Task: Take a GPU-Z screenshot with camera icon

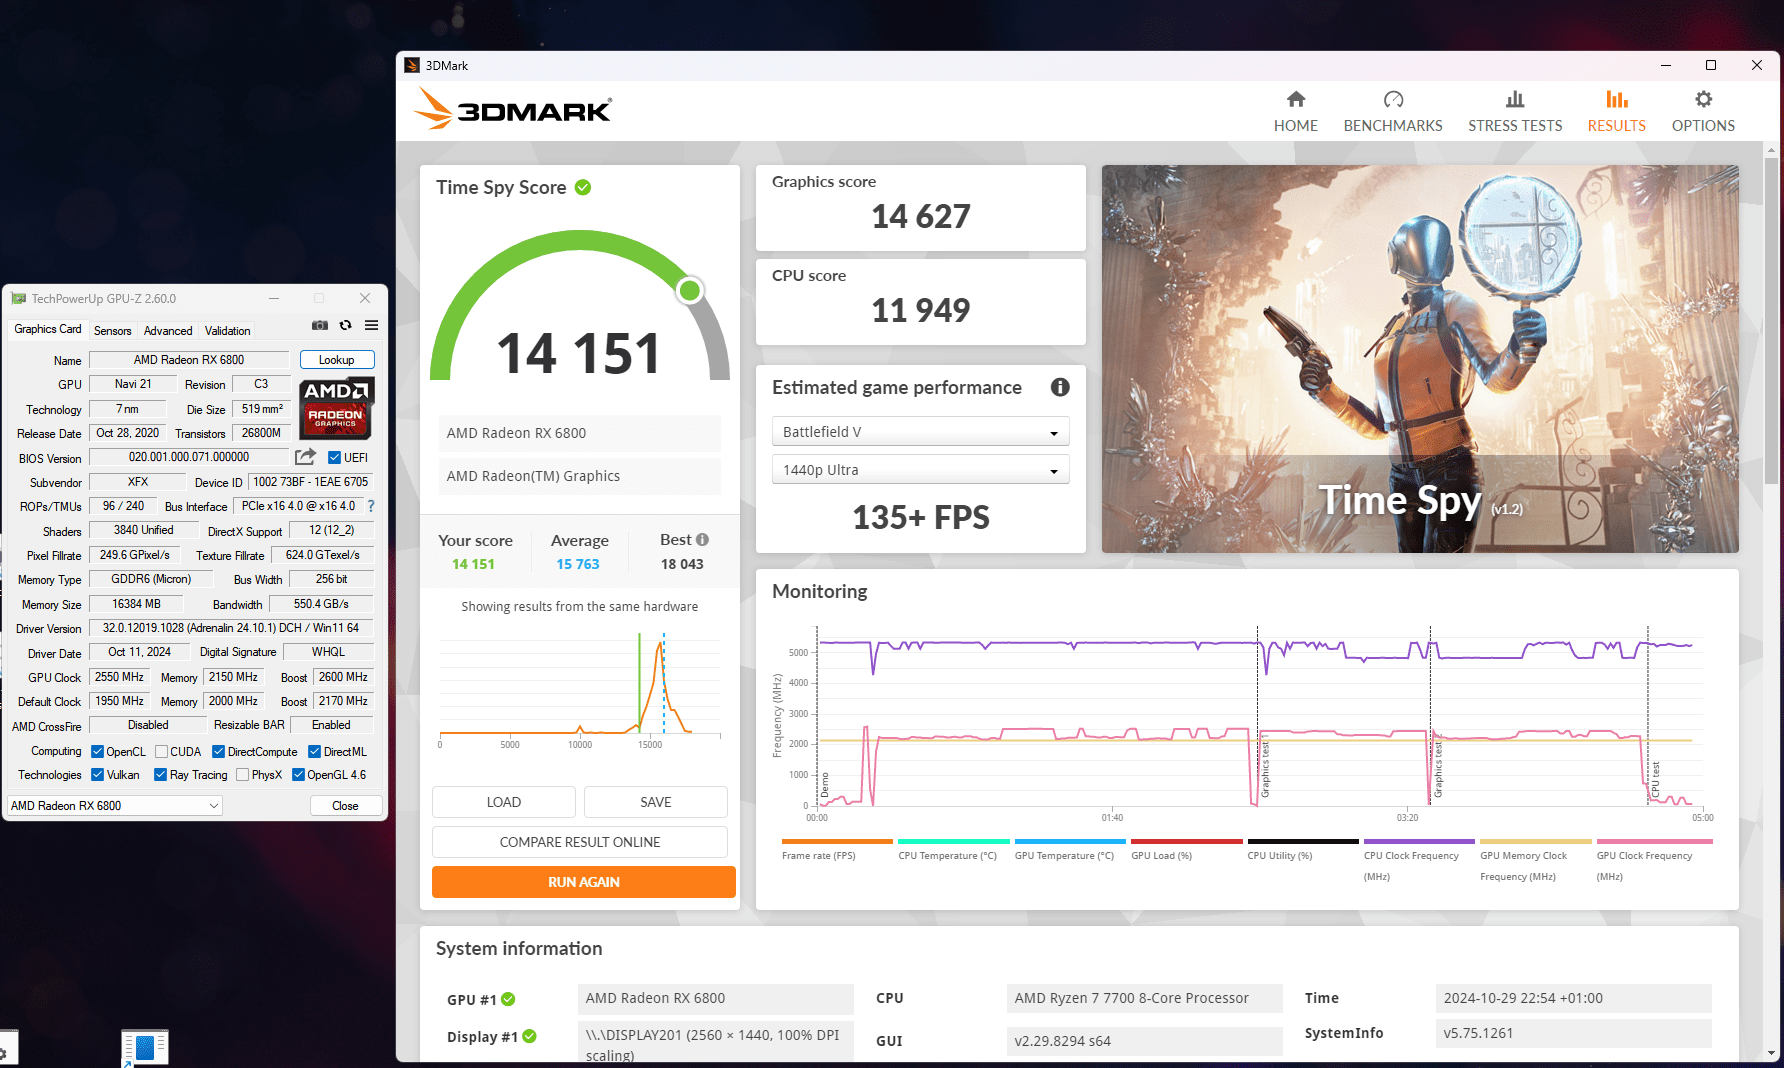Action: (x=320, y=325)
